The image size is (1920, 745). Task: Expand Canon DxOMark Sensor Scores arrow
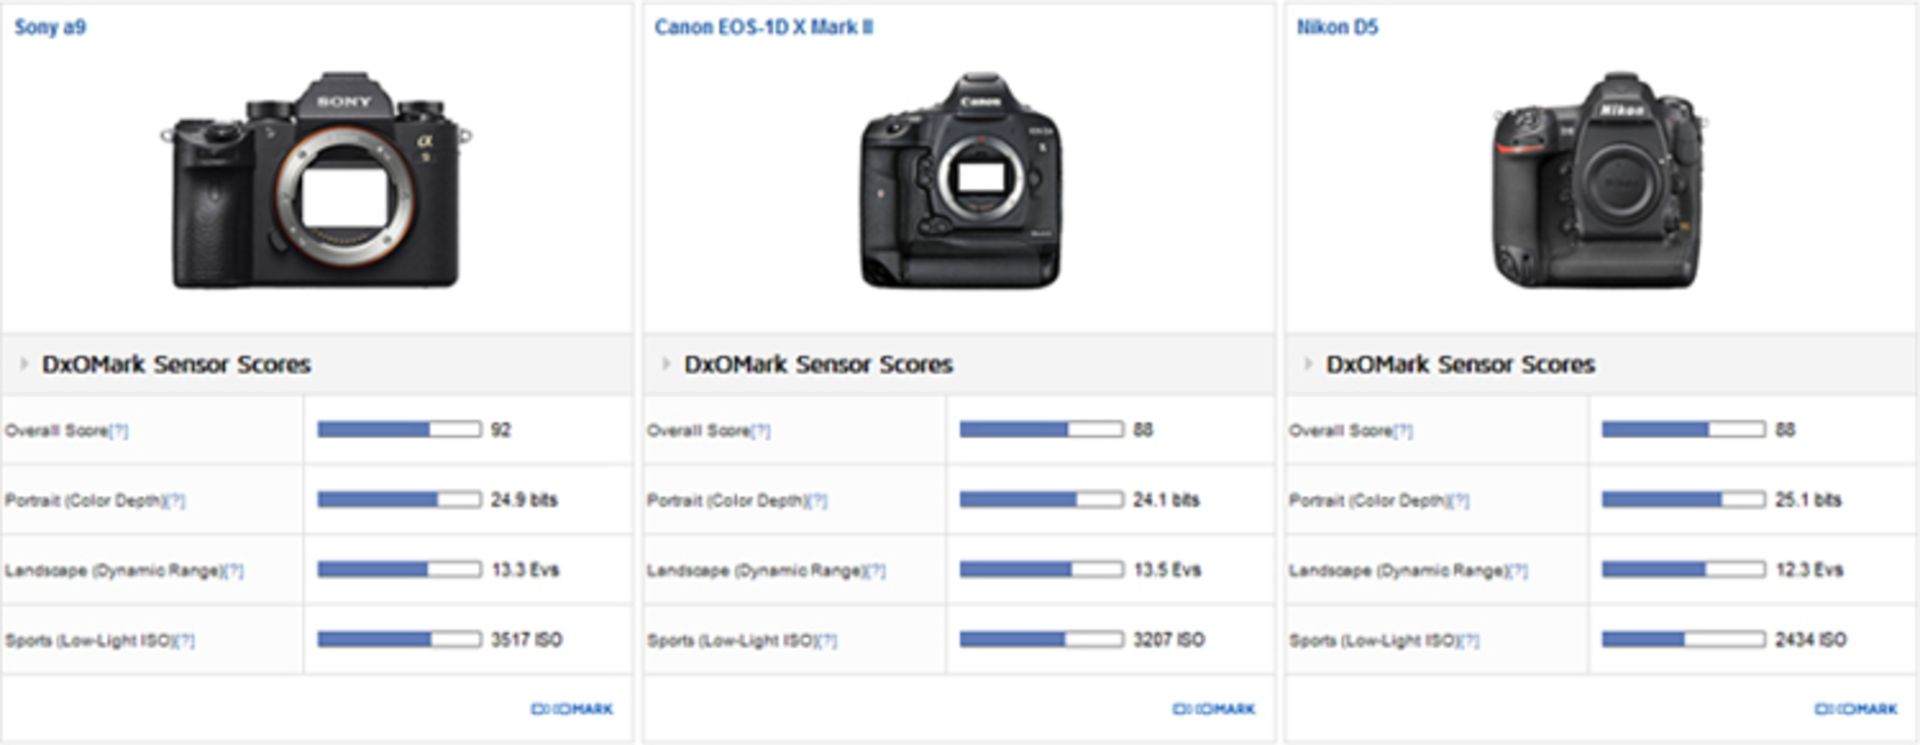pos(666,364)
